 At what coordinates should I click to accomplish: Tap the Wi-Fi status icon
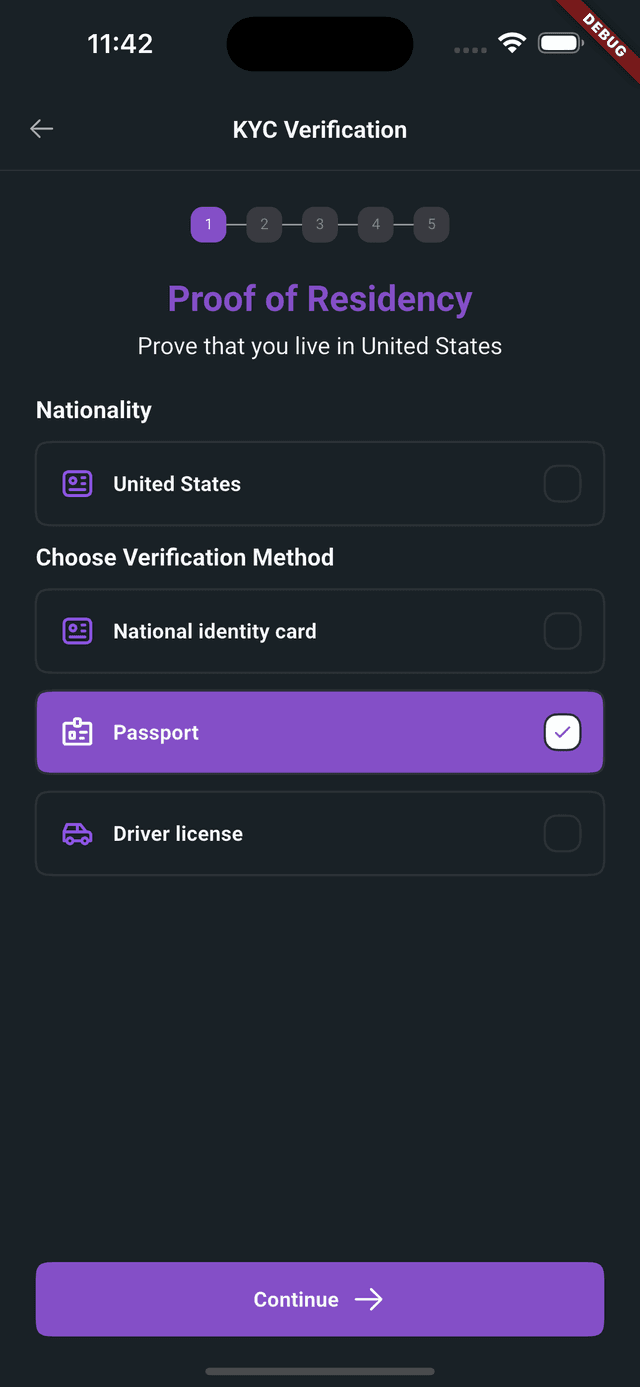tap(513, 43)
